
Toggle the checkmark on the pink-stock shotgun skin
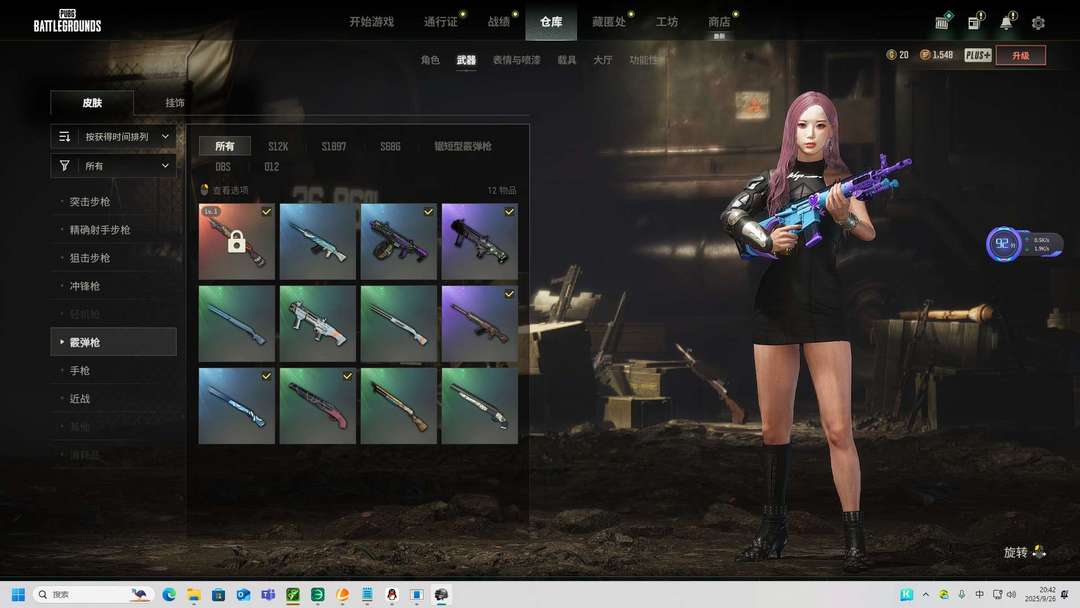click(x=347, y=376)
